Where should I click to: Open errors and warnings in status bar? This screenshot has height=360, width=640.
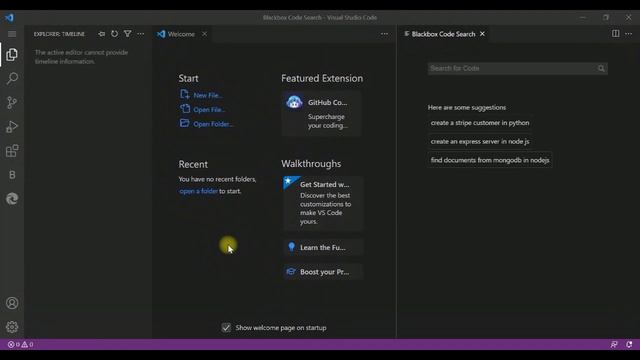tap(20, 344)
